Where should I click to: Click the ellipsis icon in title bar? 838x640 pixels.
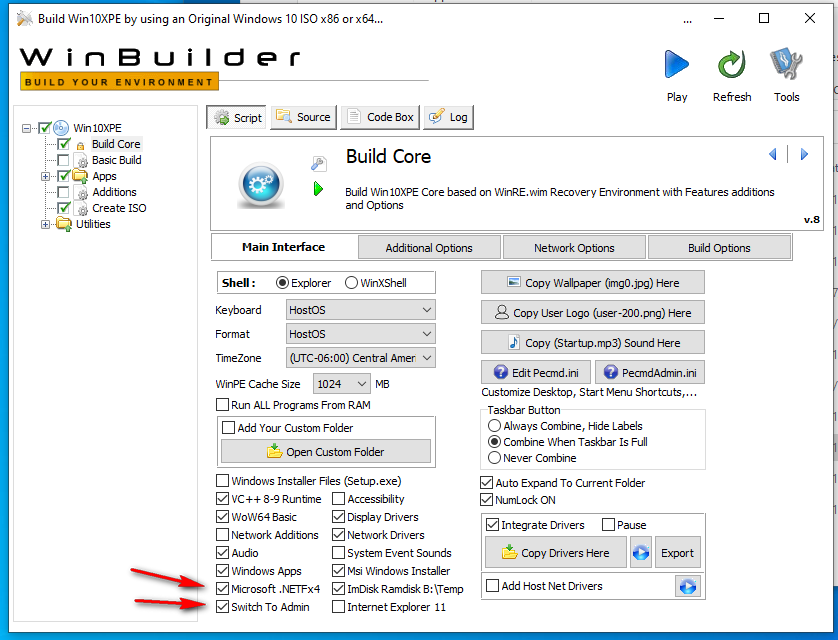click(688, 21)
